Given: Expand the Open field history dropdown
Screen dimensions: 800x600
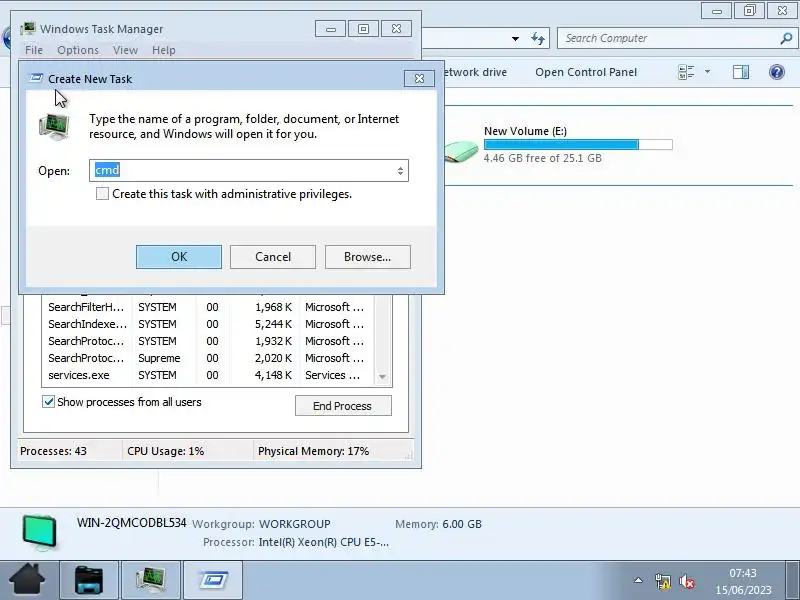Looking at the screenshot, I should click(x=401, y=170).
